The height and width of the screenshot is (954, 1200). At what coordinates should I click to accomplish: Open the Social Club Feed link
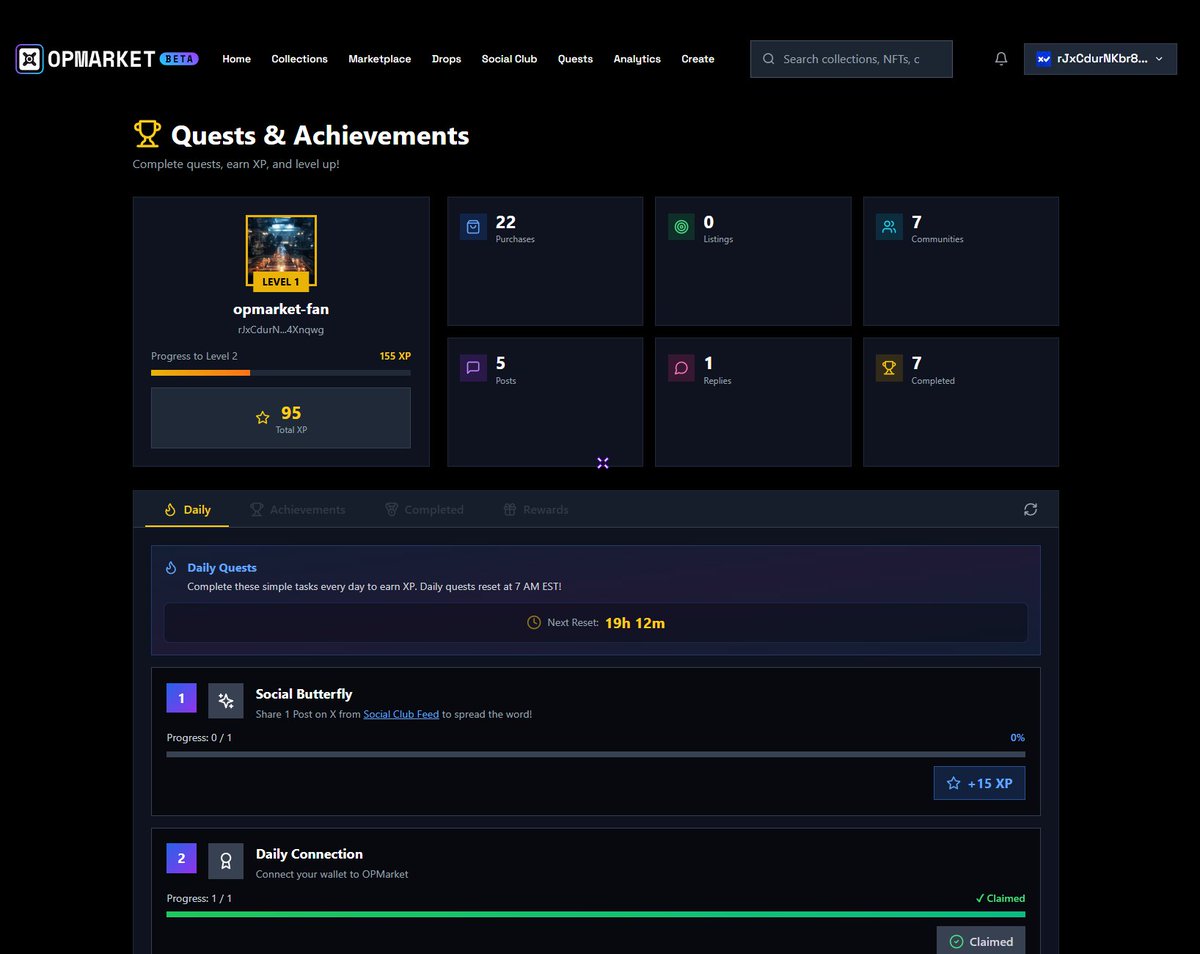[x=401, y=714]
